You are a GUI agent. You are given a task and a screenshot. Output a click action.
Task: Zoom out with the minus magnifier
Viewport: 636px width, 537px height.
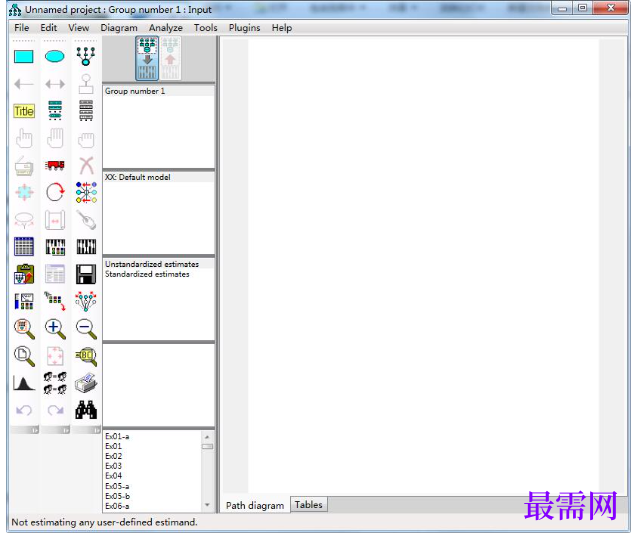coord(86,329)
